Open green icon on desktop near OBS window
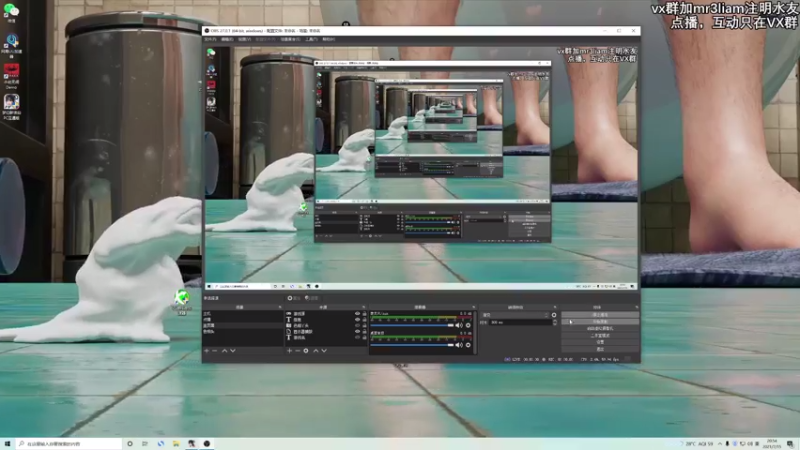The width and height of the screenshot is (800, 450). coord(182,301)
